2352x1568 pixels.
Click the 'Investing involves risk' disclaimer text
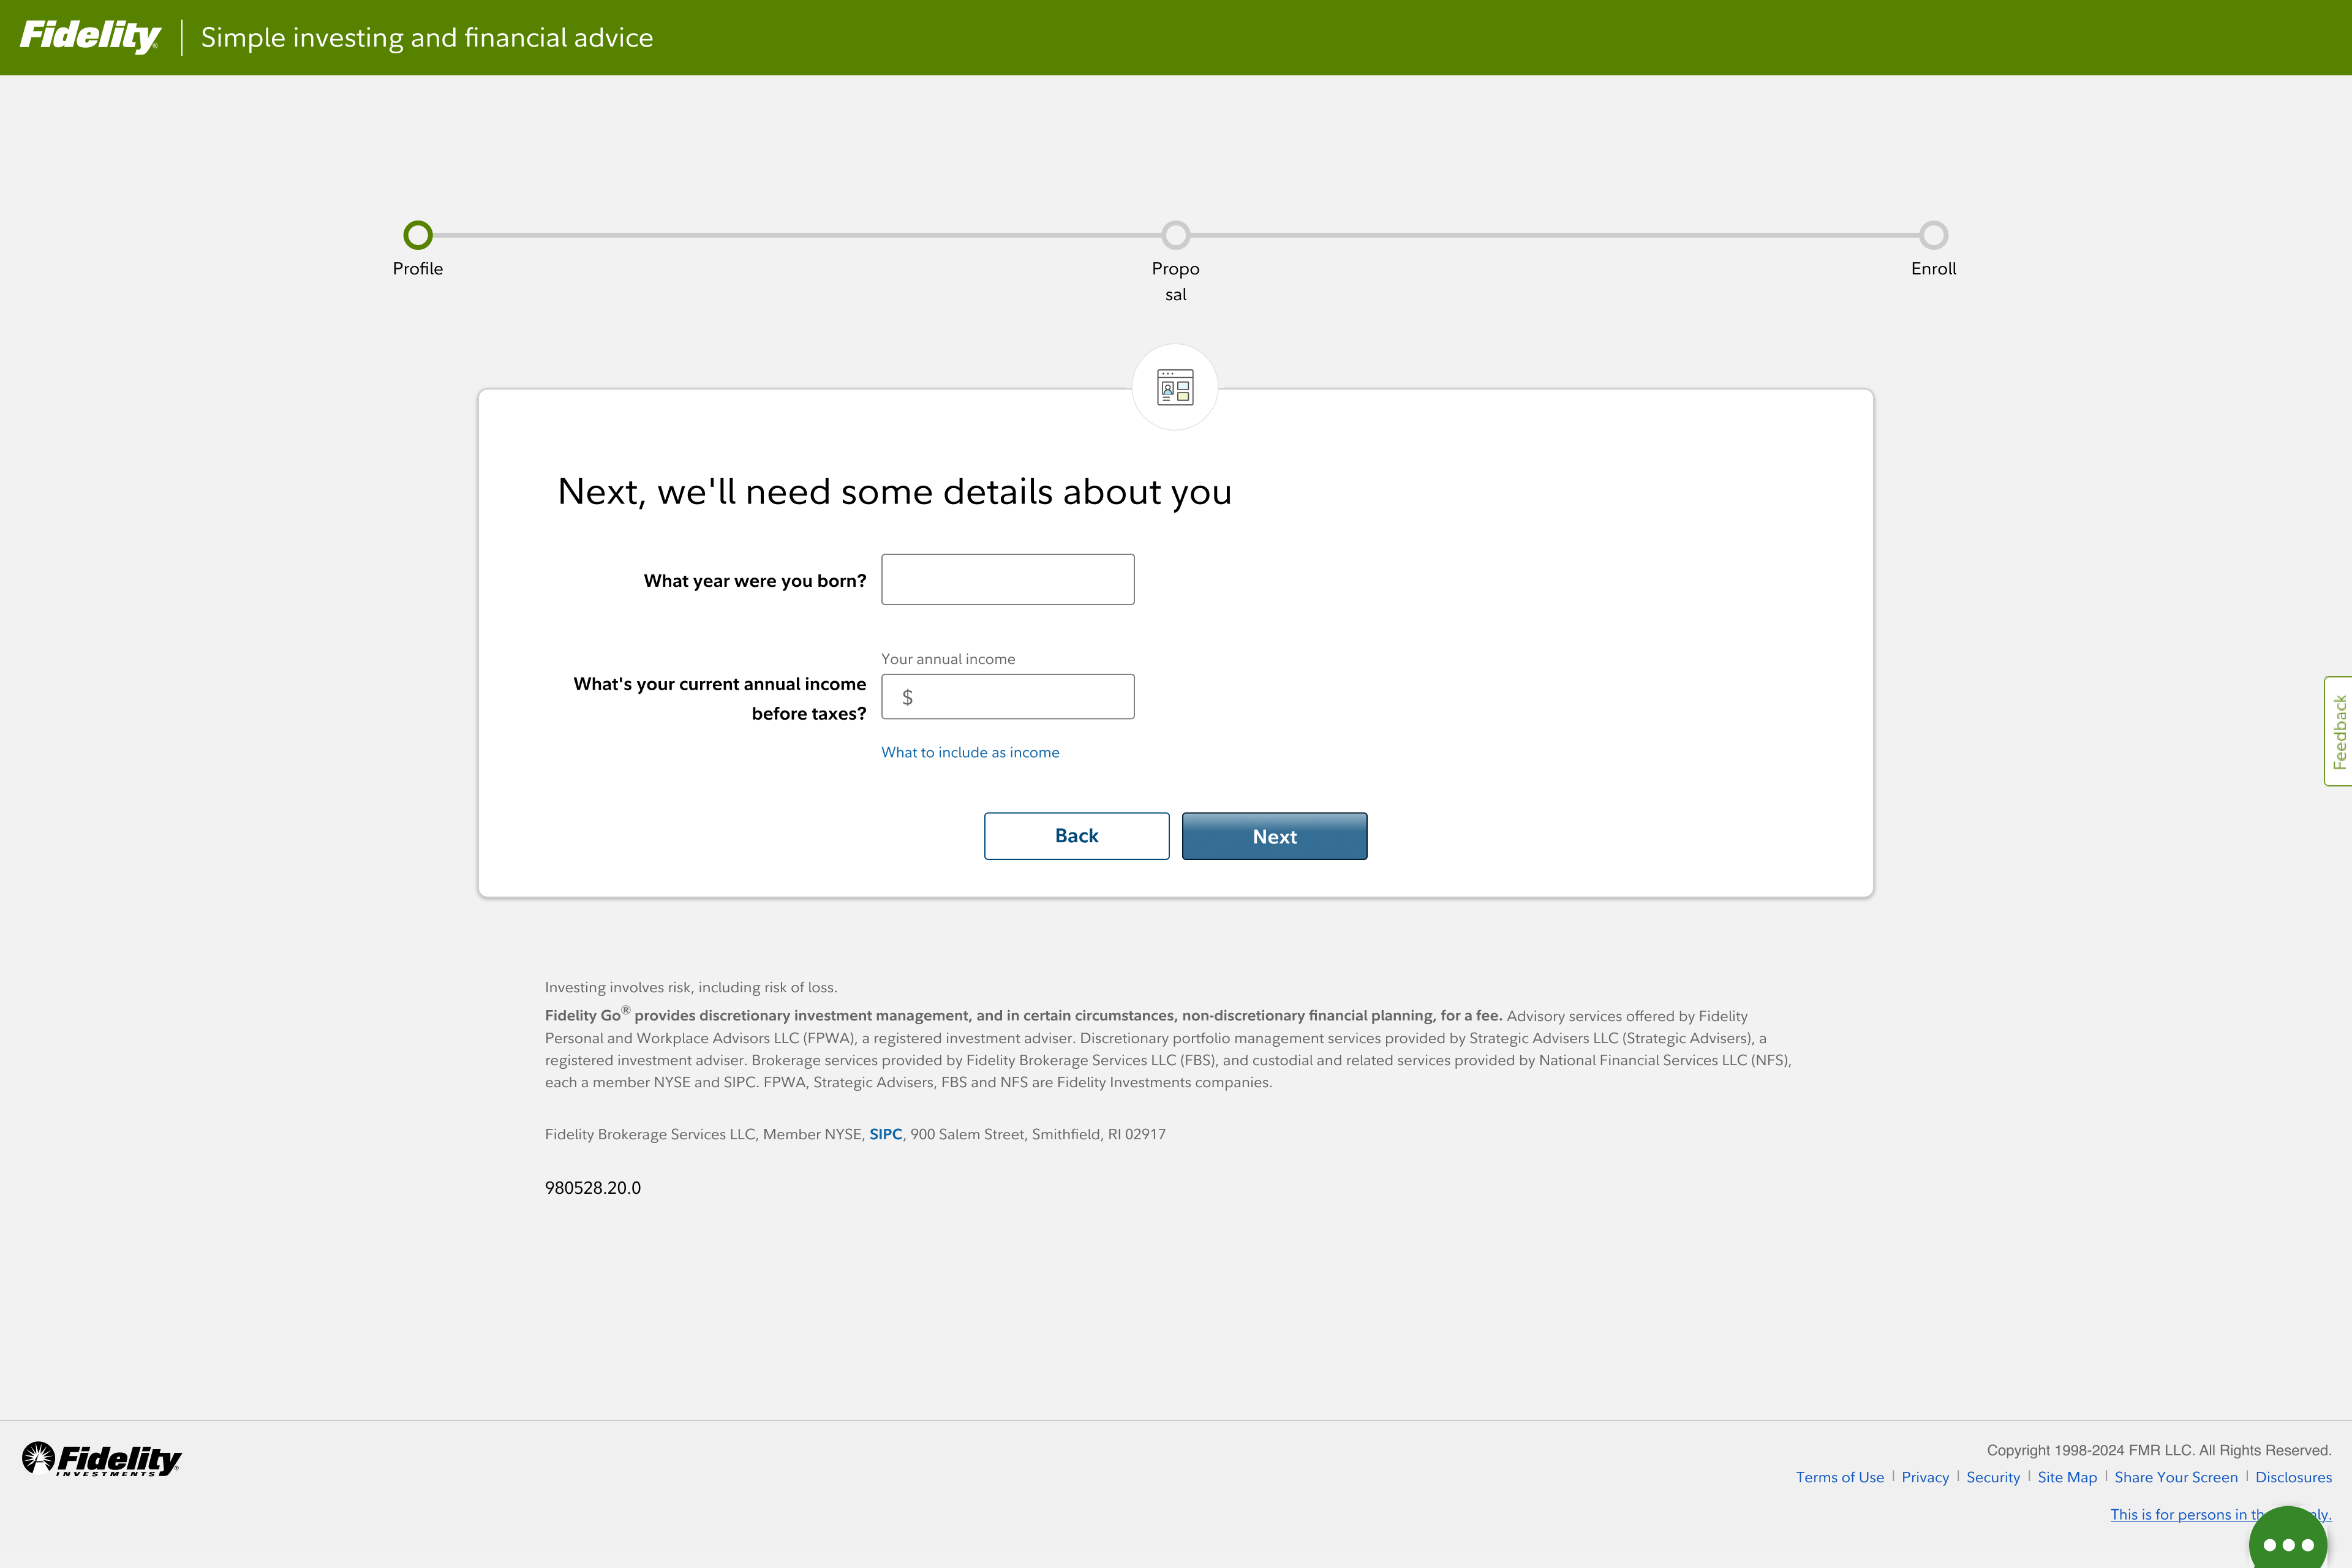[691, 987]
